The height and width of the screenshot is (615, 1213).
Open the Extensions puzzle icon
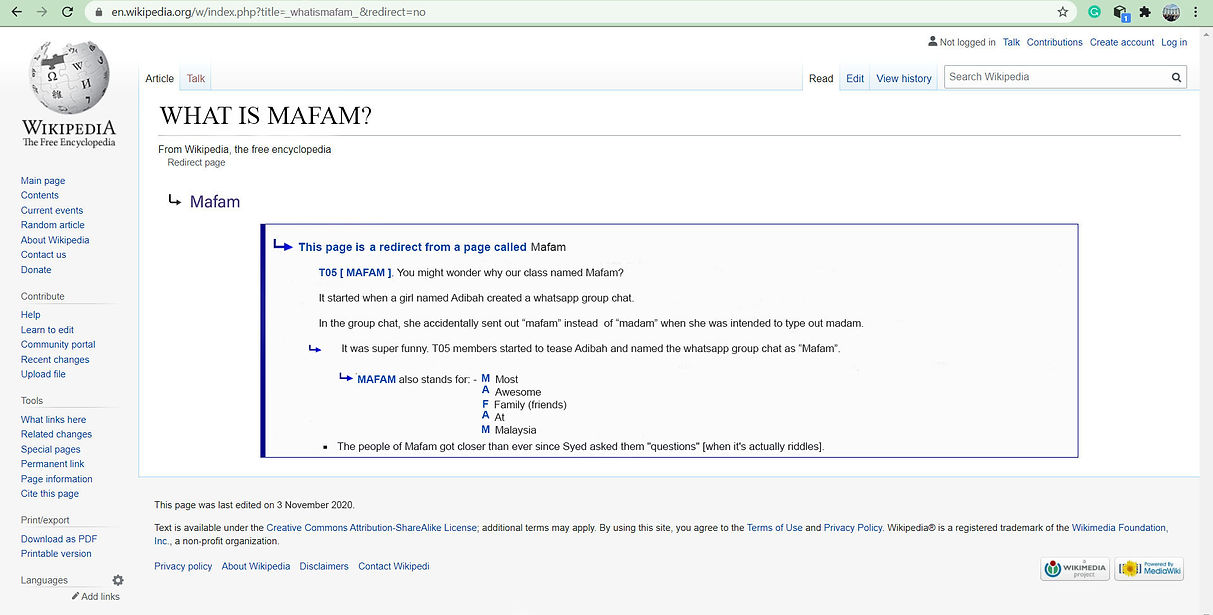(x=1145, y=12)
